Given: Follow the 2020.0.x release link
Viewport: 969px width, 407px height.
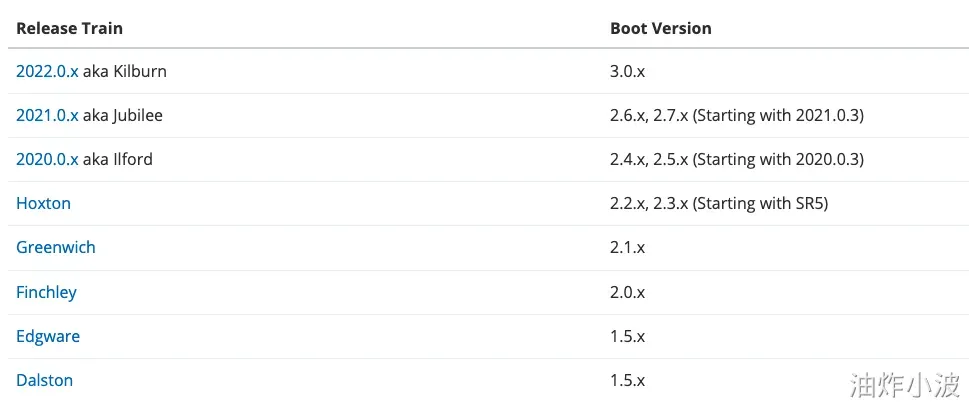Looking at the screenshot, I should 47,160.
